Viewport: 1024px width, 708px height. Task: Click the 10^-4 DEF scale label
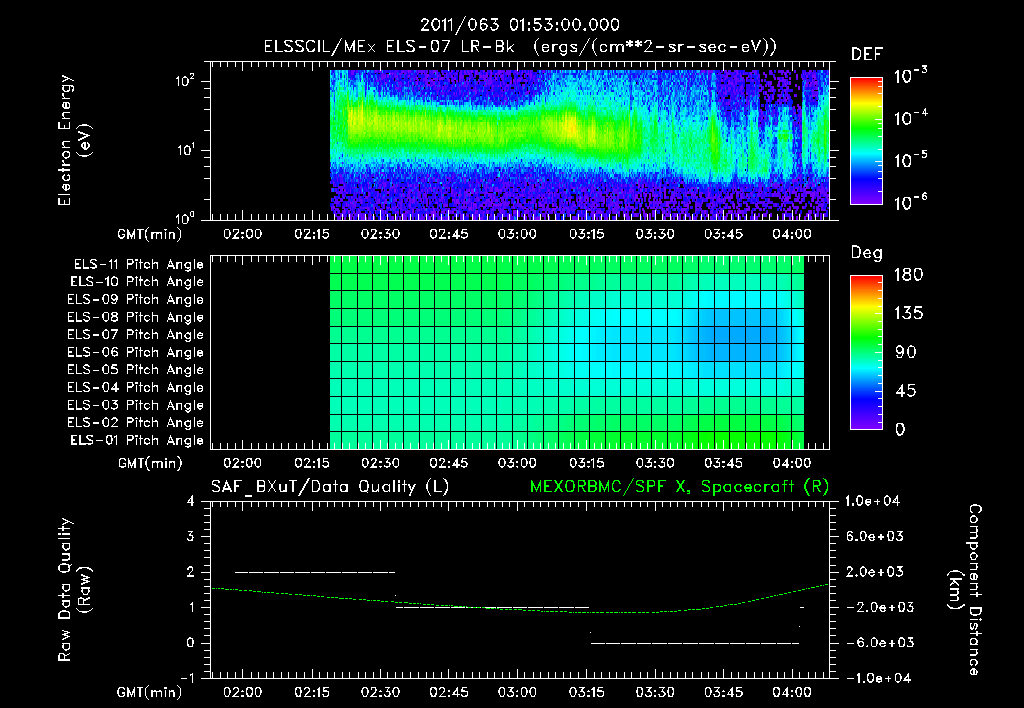pos(910,118)
